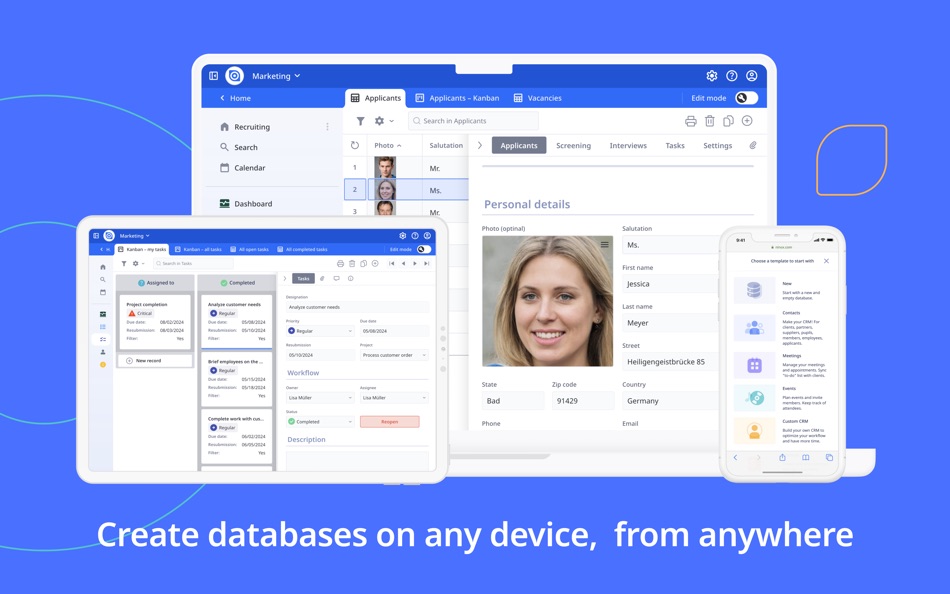The width and height of the screenshot is (950, 594).
Task: Click filter funnel icon on tablet toolbar
Action: pos(124,264)
